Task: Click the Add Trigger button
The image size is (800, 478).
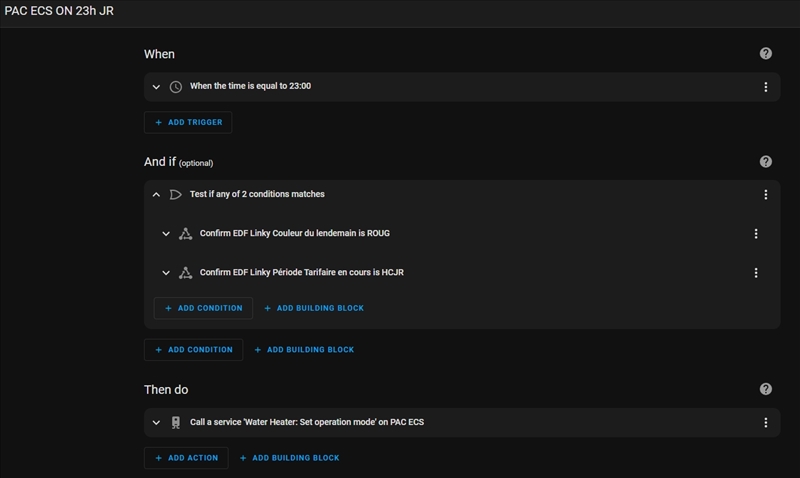Action: 189,122
